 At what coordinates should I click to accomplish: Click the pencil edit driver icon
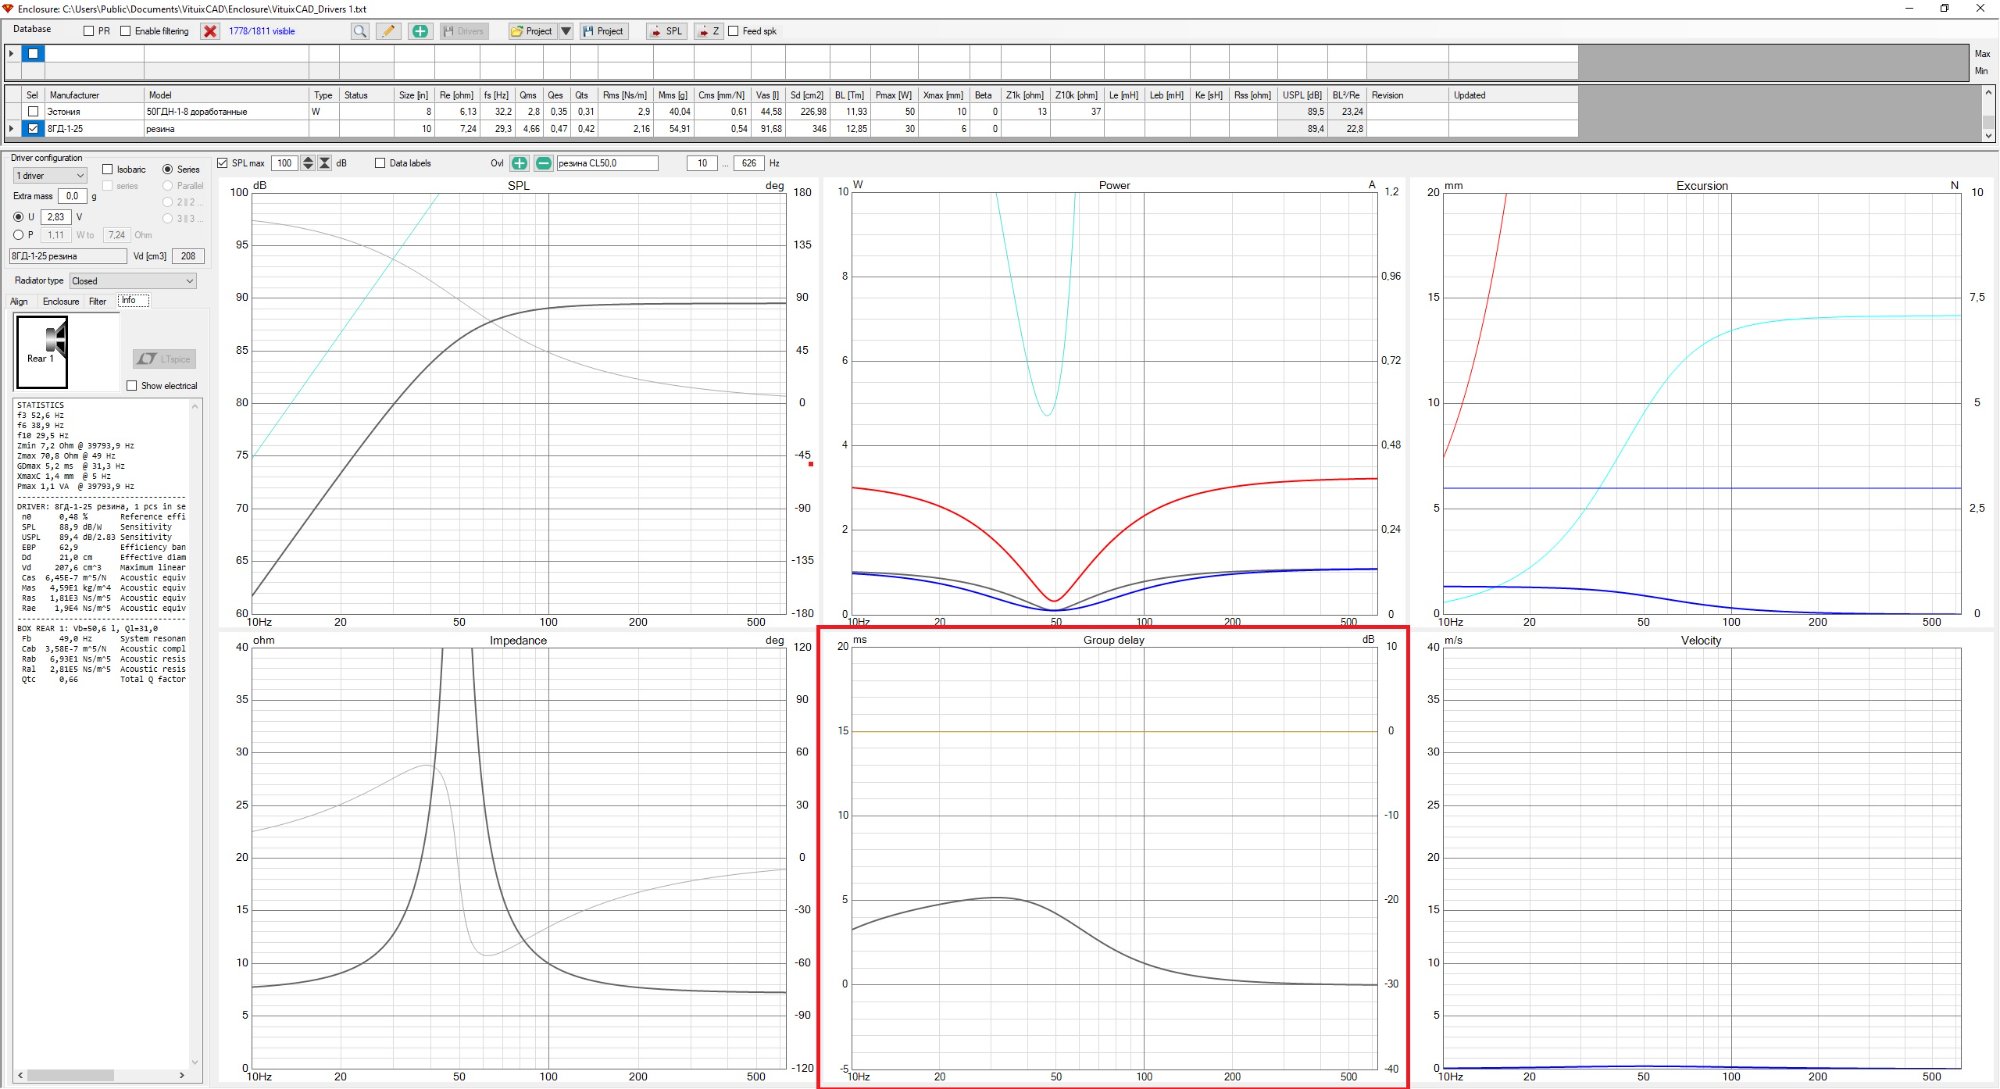pyautogui.click(x=388, y=31)
